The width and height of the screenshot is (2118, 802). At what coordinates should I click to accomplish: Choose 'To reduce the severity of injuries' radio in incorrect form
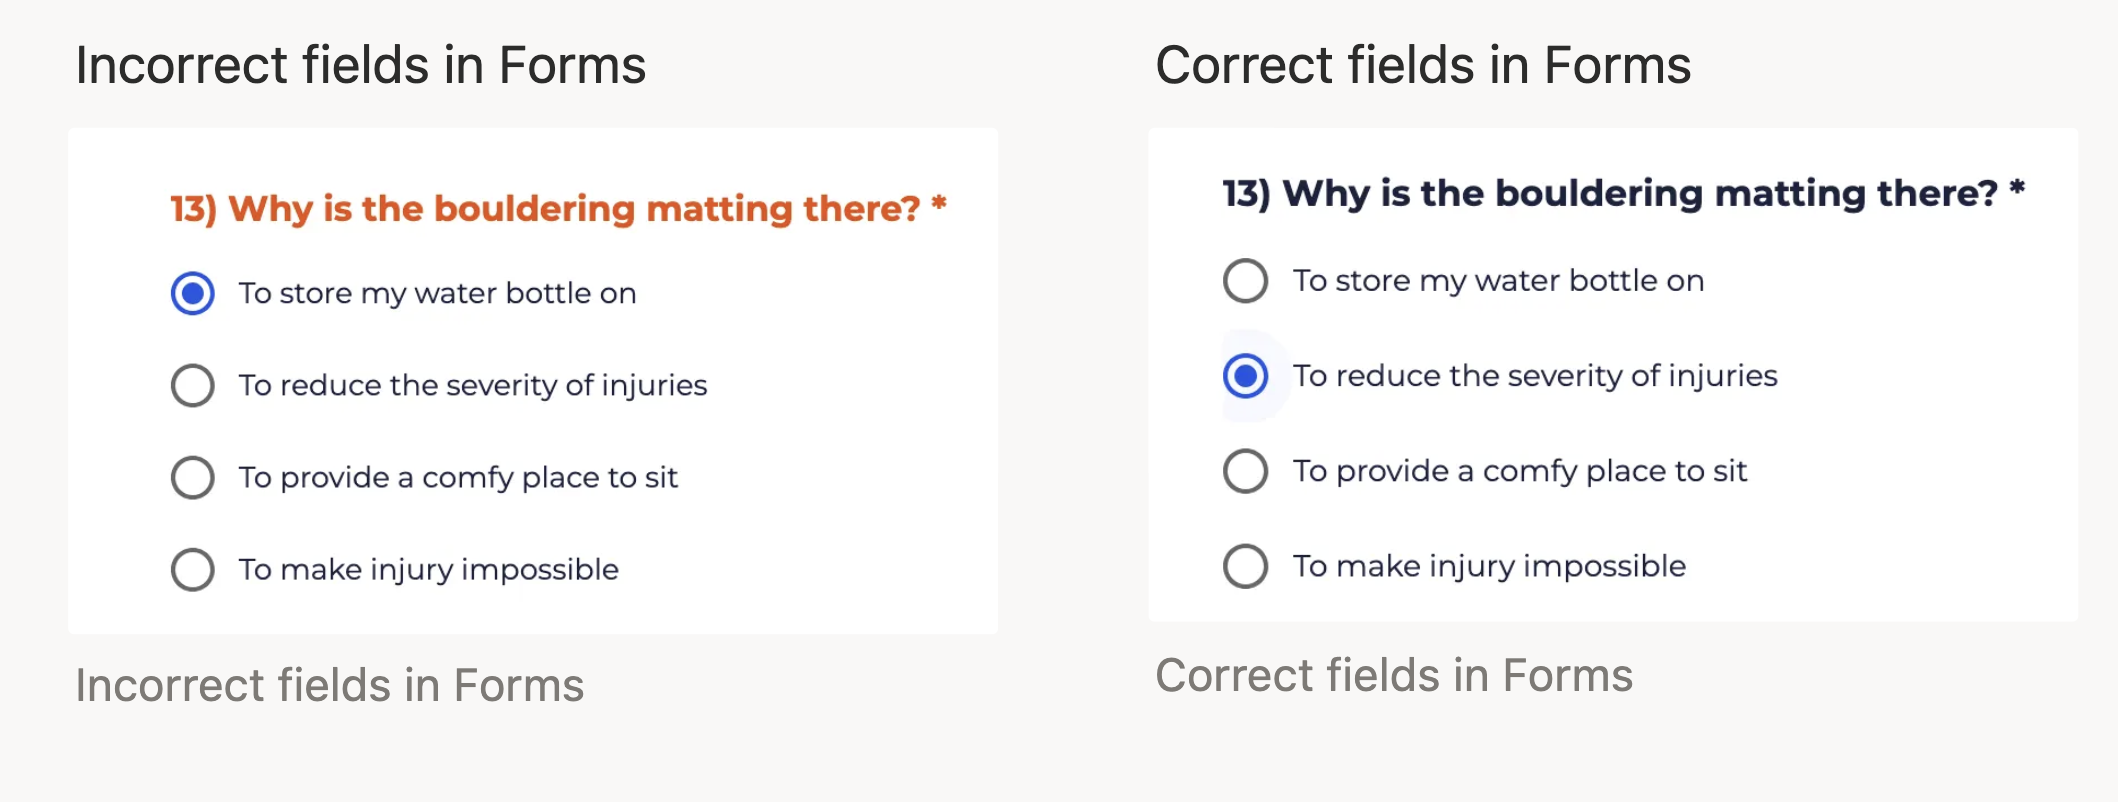point(193,386)
